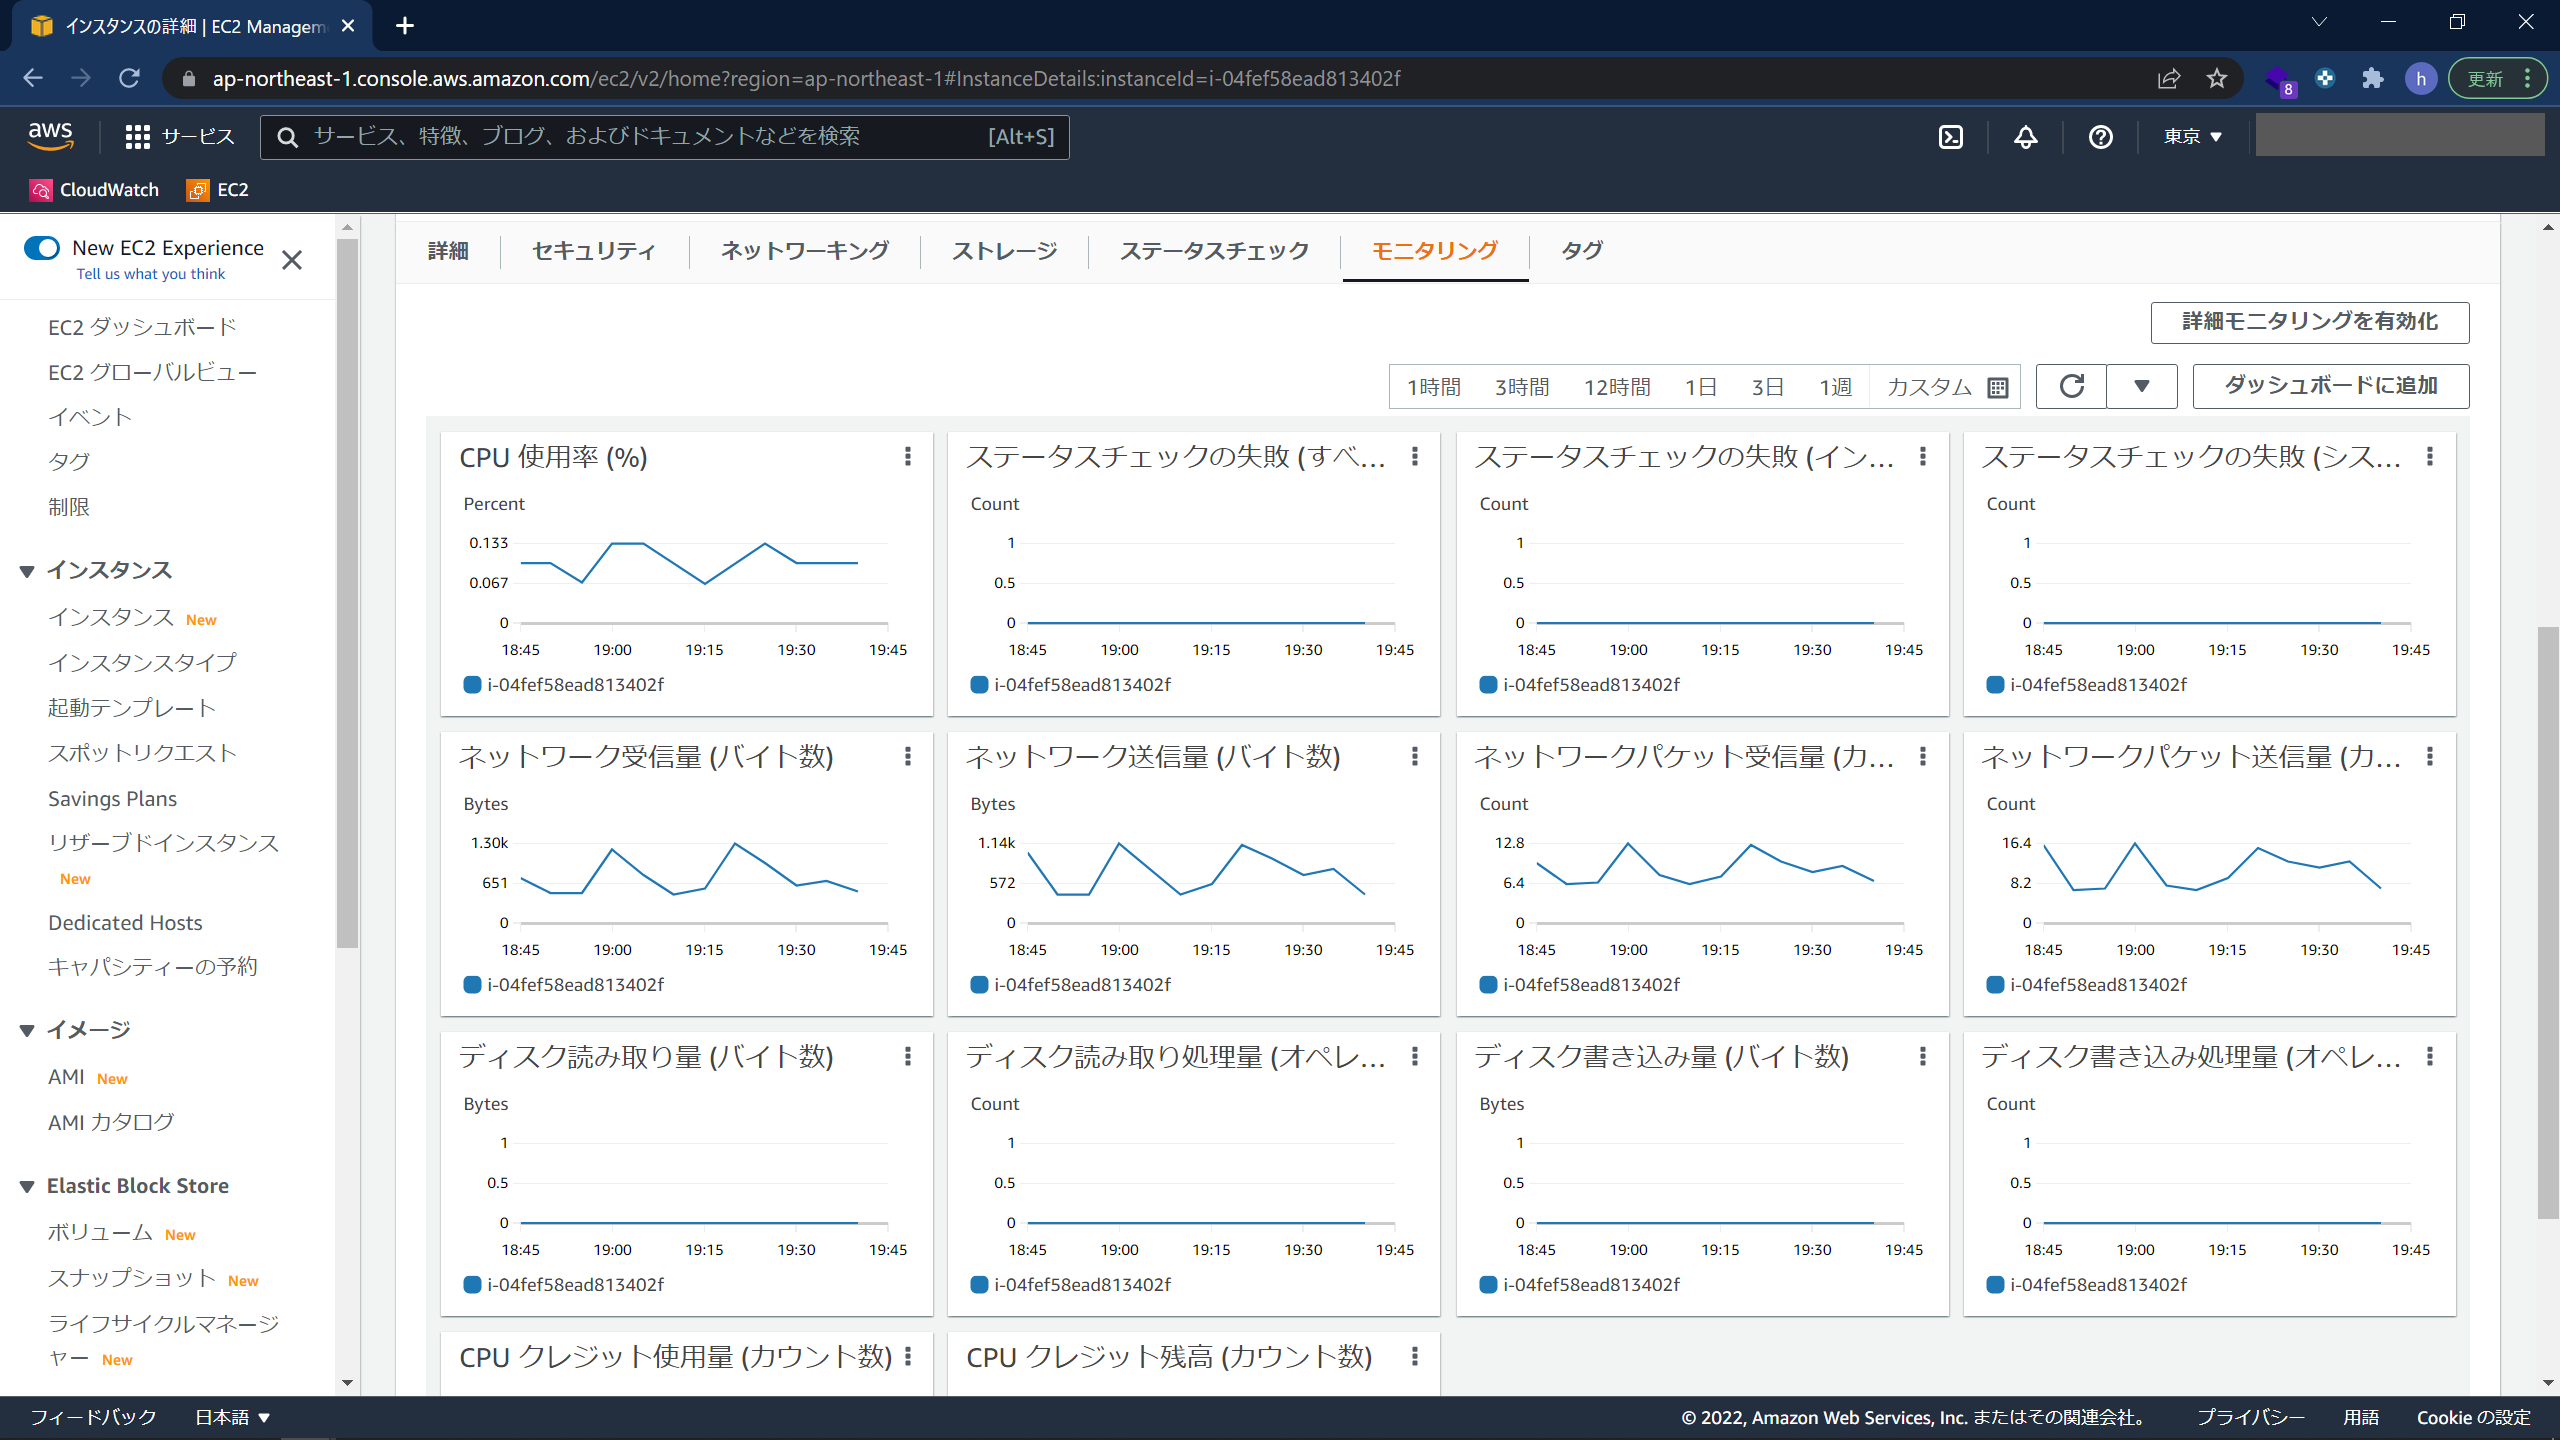Open a new browser tab

pos(405,26)
